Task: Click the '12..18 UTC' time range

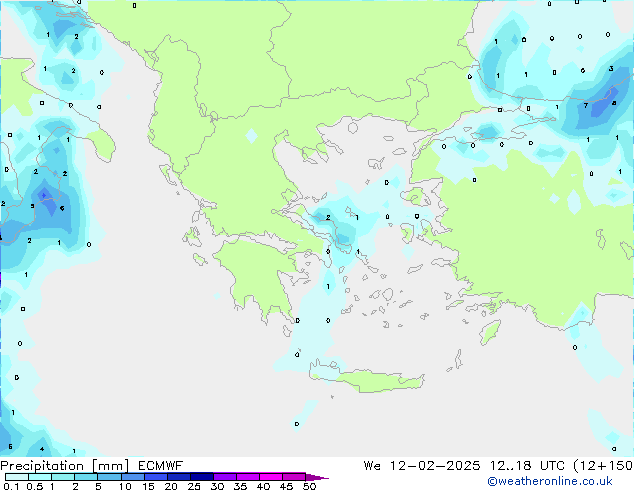Action: click(x=527, y=466)
